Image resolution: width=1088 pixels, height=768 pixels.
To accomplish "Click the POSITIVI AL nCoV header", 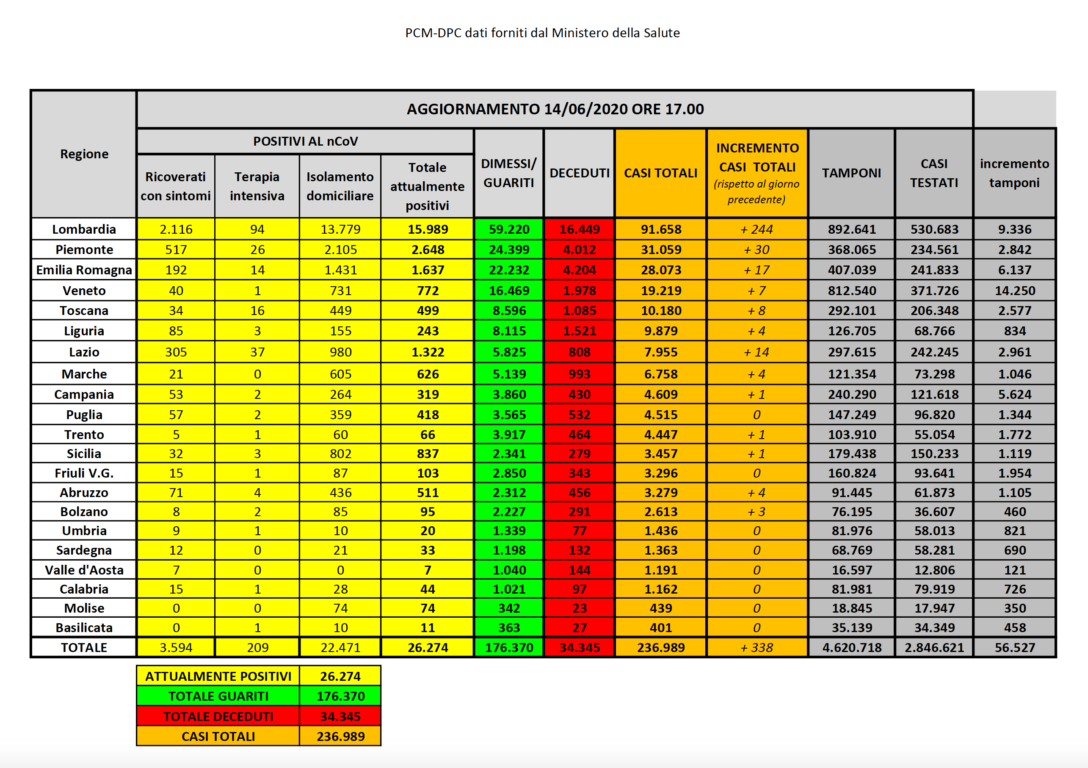I will tap(305, 141).
